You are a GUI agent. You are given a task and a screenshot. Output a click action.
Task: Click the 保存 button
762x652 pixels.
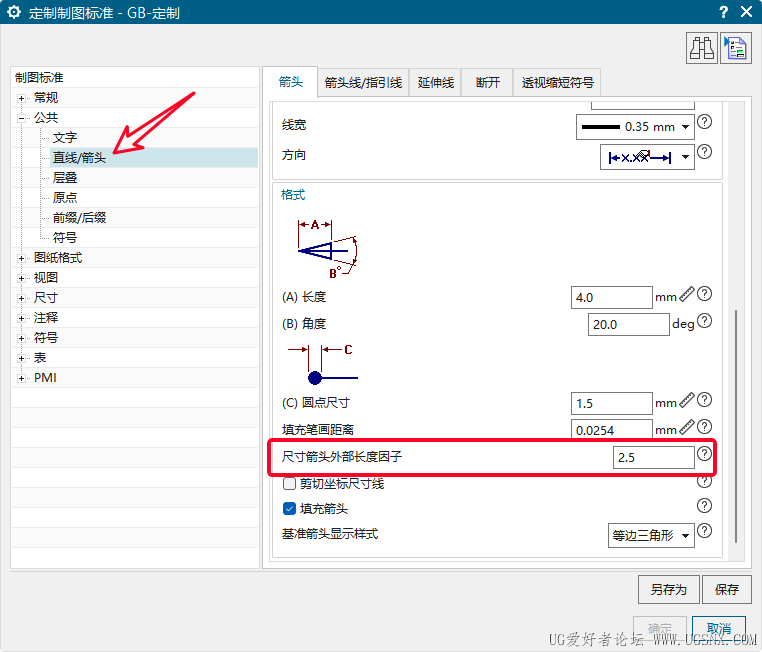pyautogui.click(x=727, y=589)
